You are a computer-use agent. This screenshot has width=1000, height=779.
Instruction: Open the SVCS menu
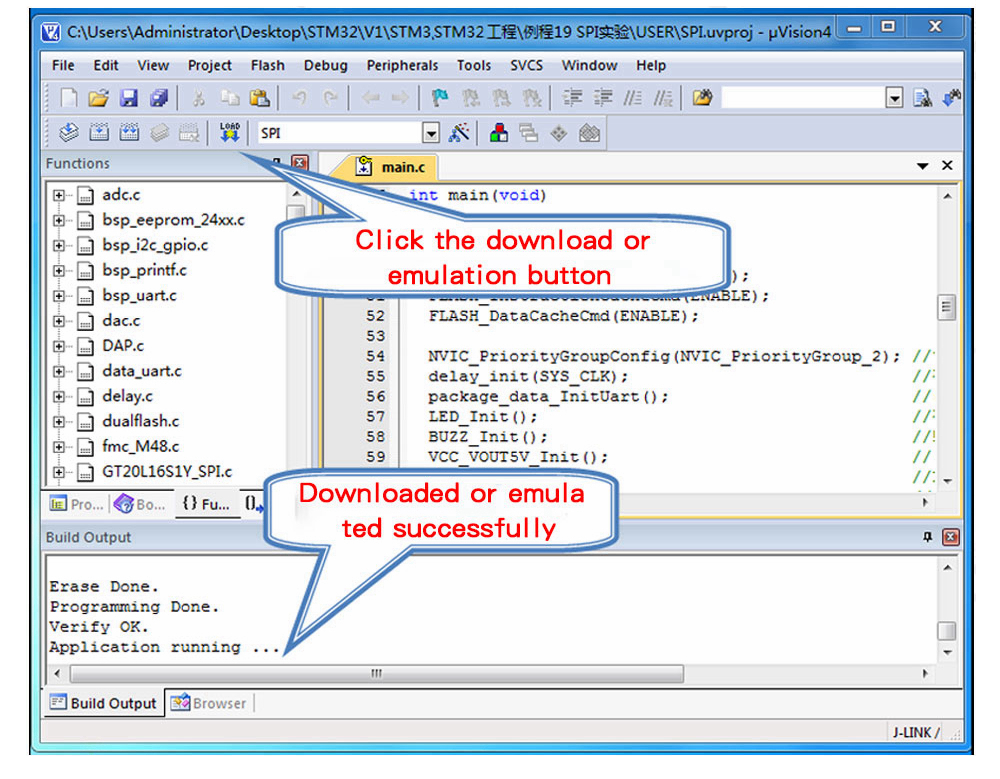click(526, 65)
